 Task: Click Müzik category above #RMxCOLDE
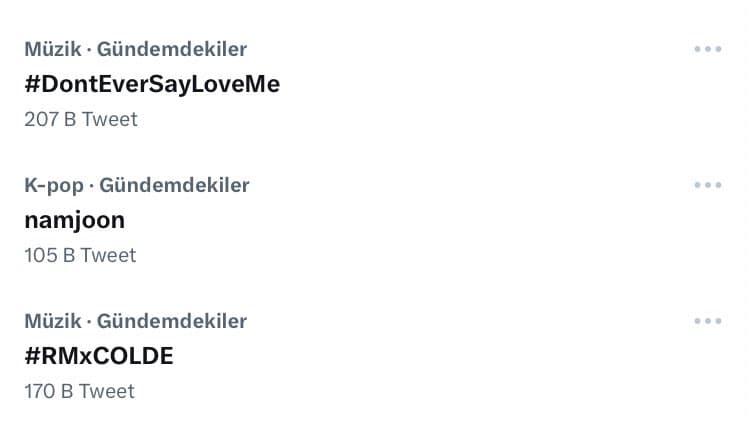pyautogui.click(x=52, y=321)
